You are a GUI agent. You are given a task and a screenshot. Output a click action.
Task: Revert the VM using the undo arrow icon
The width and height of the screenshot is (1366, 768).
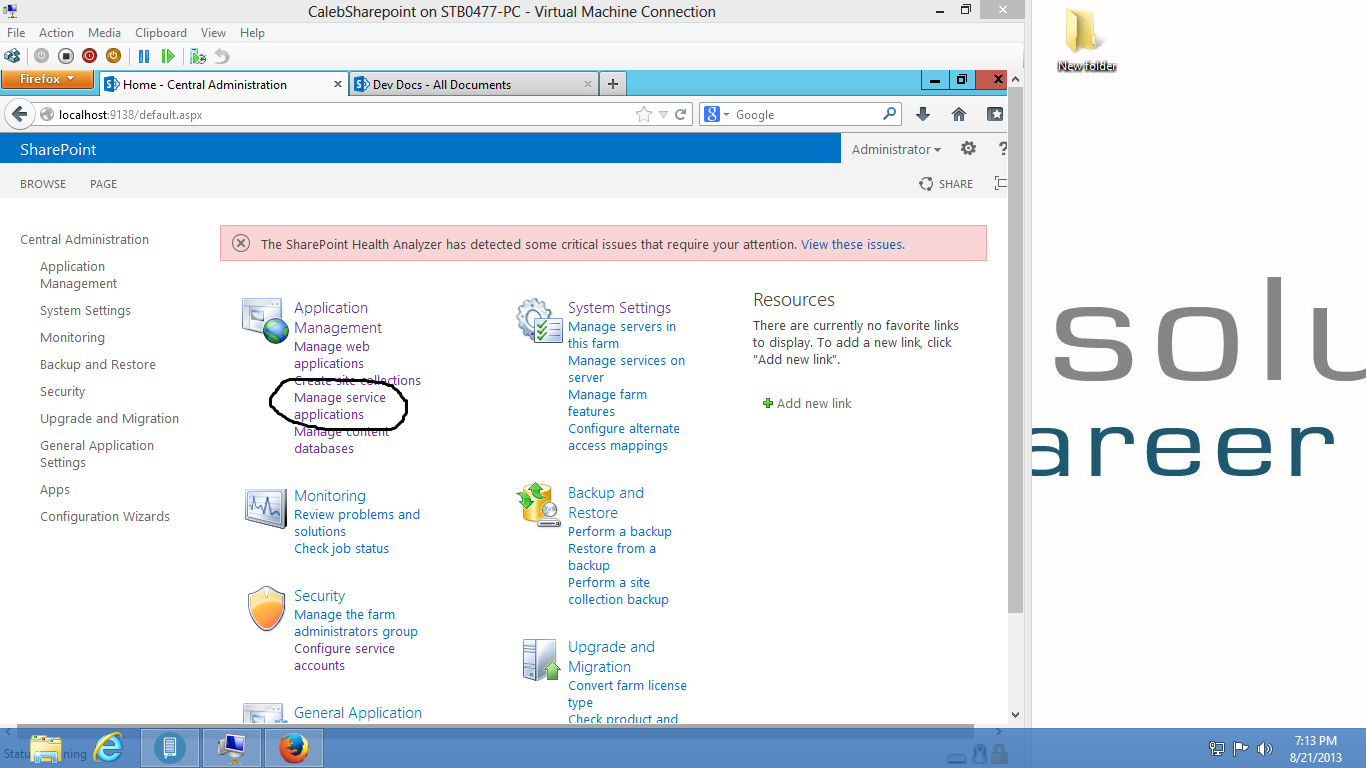[x=222, y=56]
